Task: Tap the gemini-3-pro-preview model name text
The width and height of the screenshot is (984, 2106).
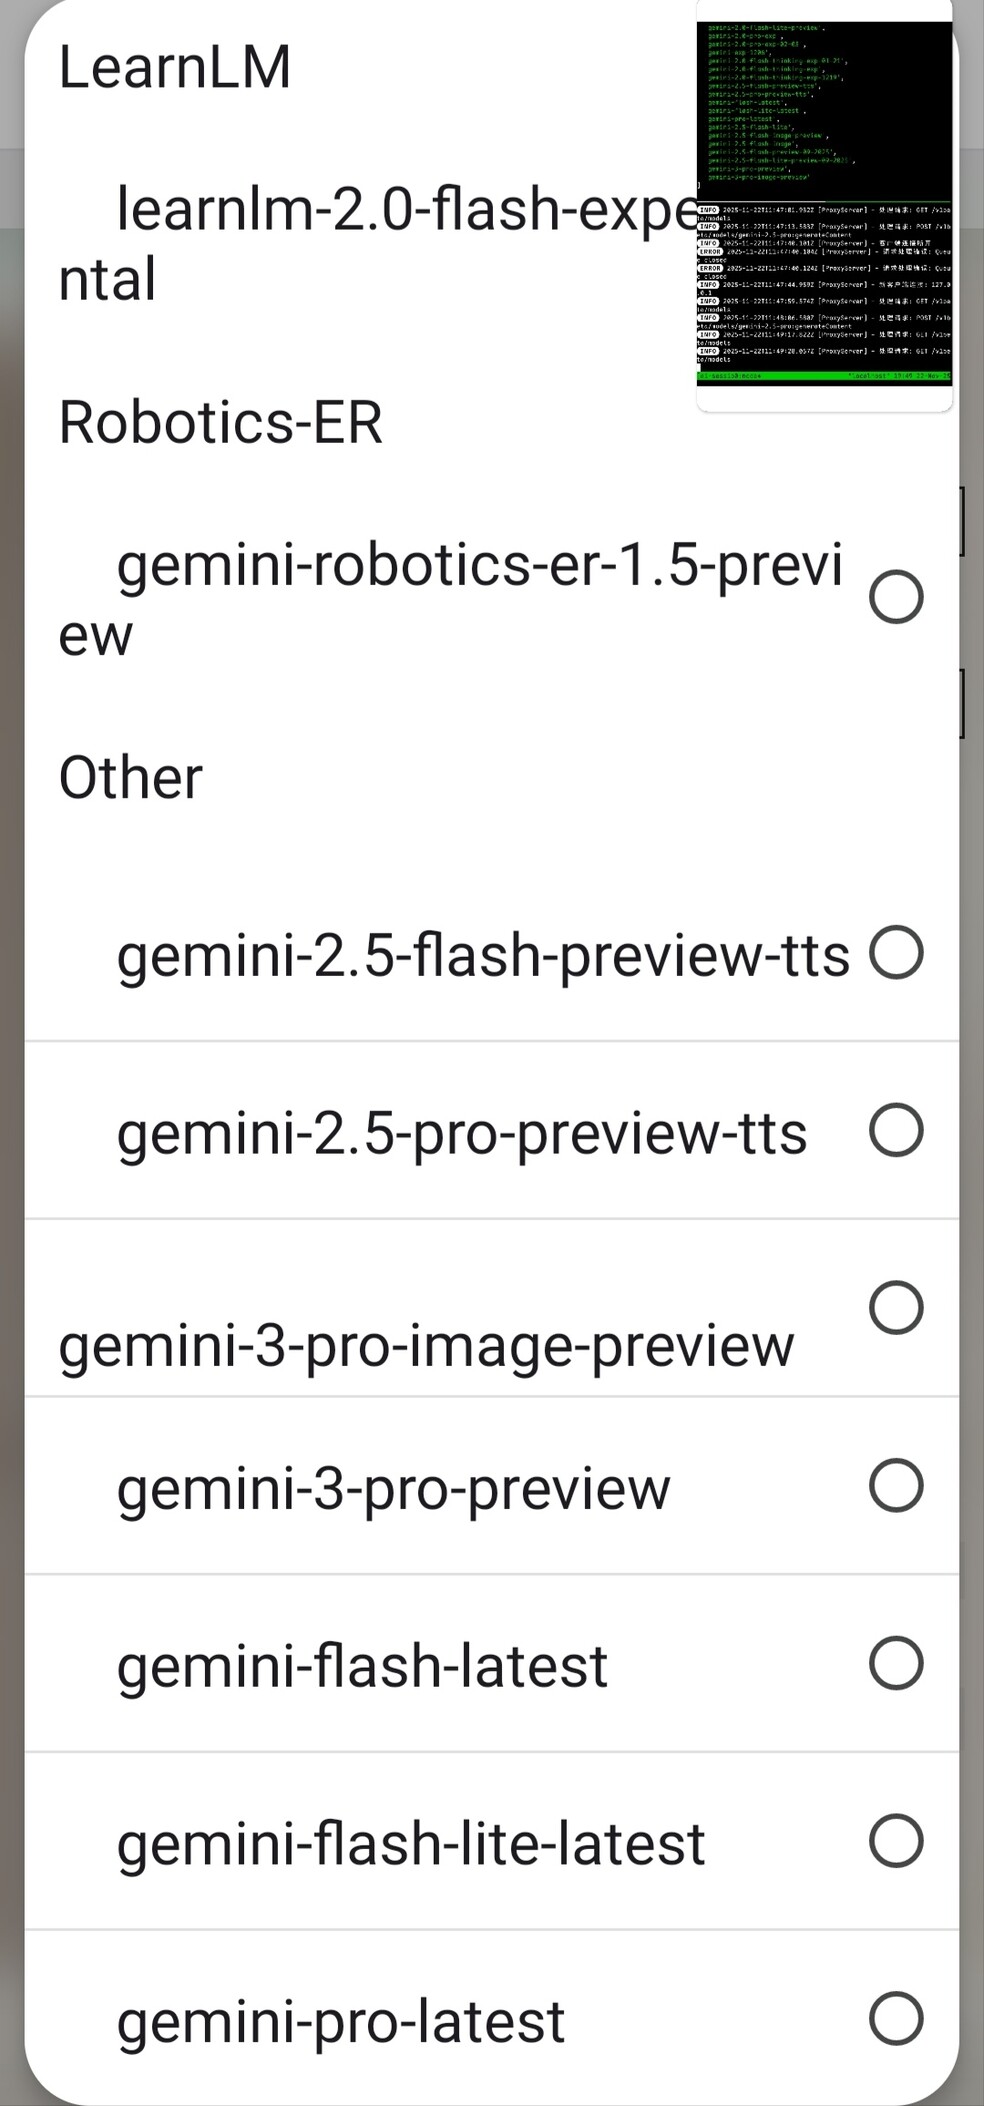Action: coord(393,1488)
